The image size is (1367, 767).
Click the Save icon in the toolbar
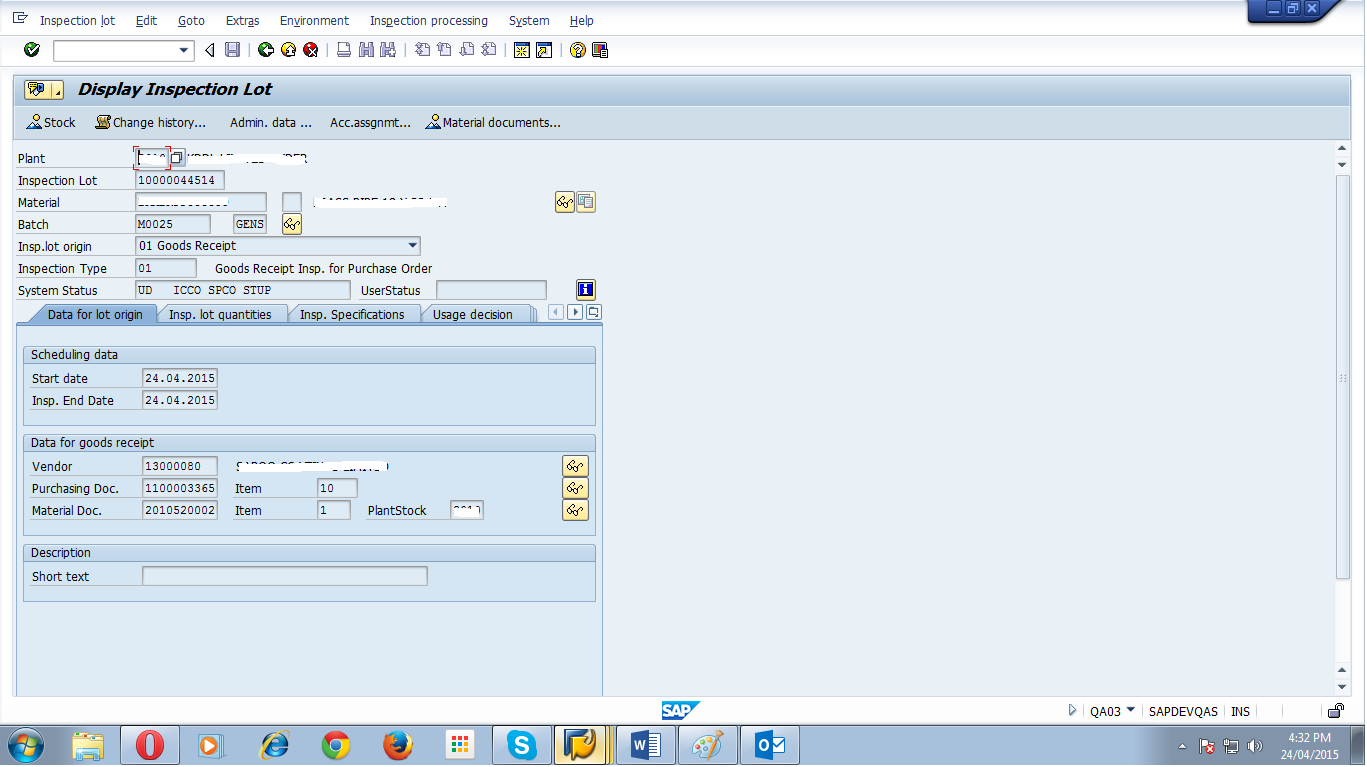235,50
